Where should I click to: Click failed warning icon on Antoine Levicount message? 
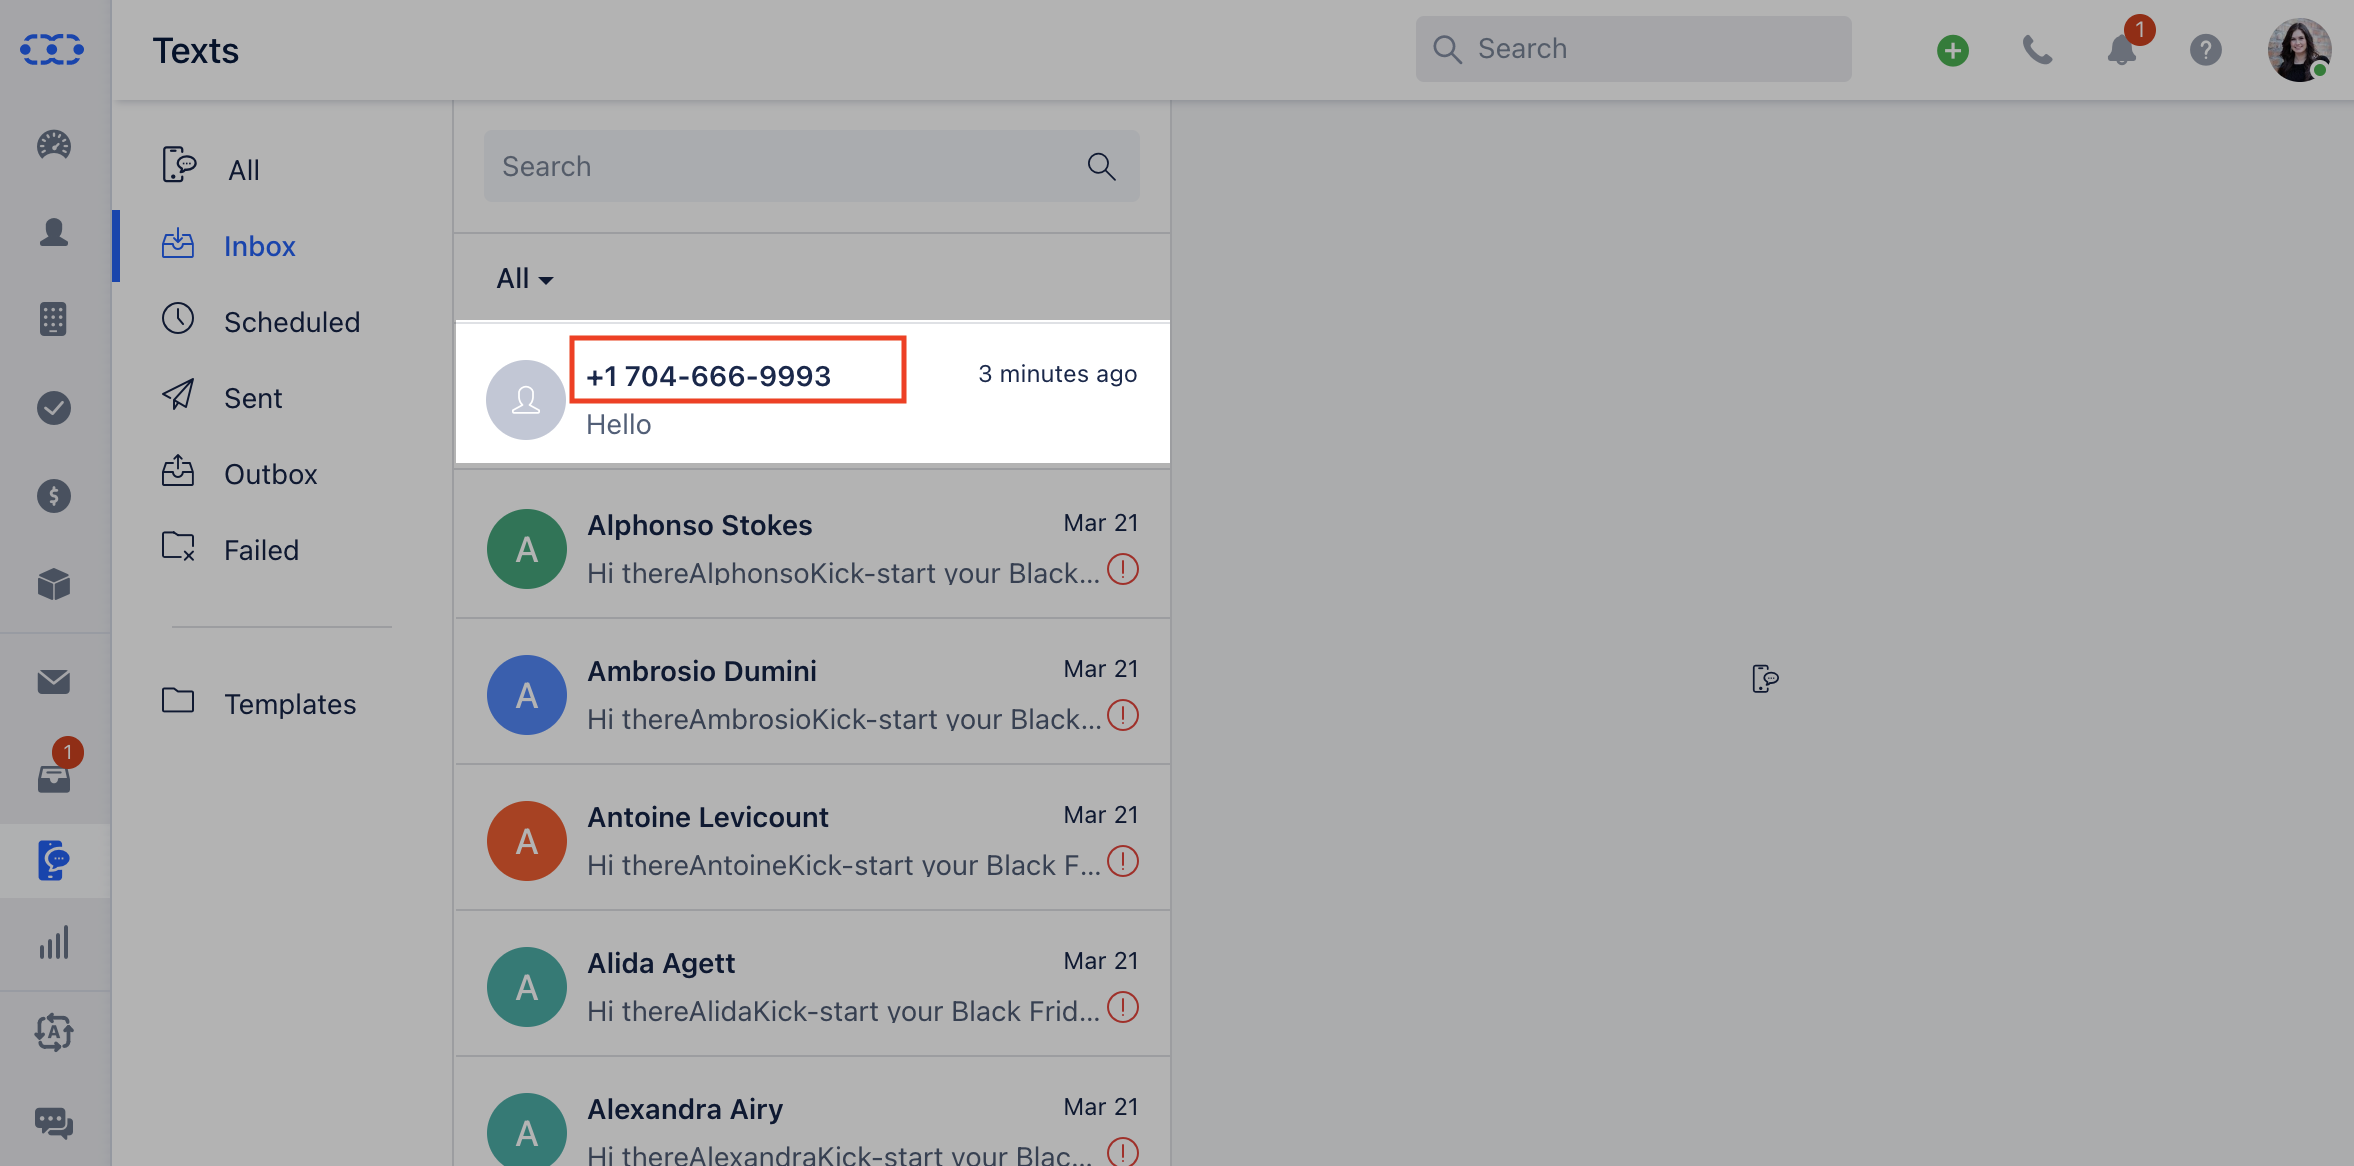(x=1123, y=862)
